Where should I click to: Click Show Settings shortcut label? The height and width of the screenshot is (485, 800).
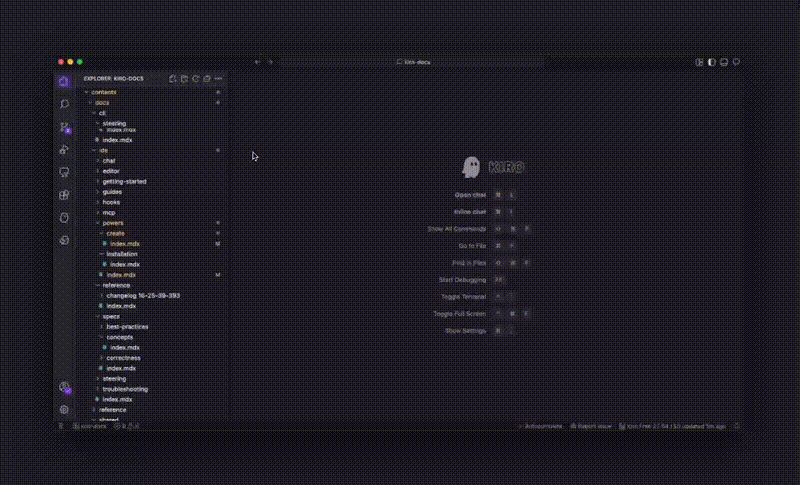(465, 331)
